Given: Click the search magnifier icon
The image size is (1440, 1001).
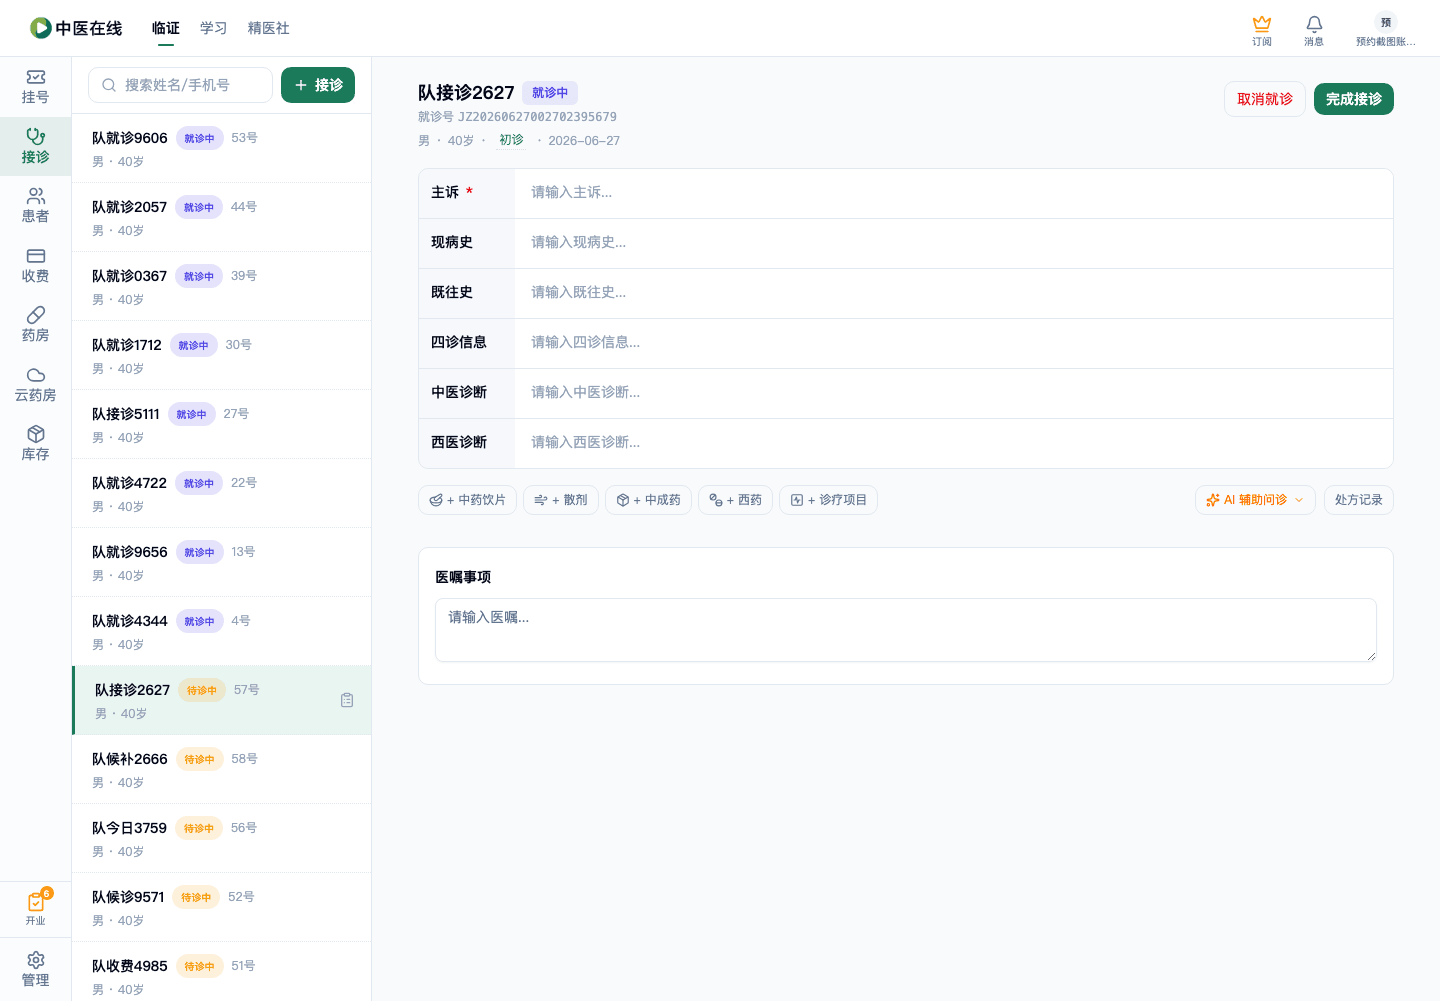Looking at the screenshot, I should pyautogui.click(x=109, y=85).
